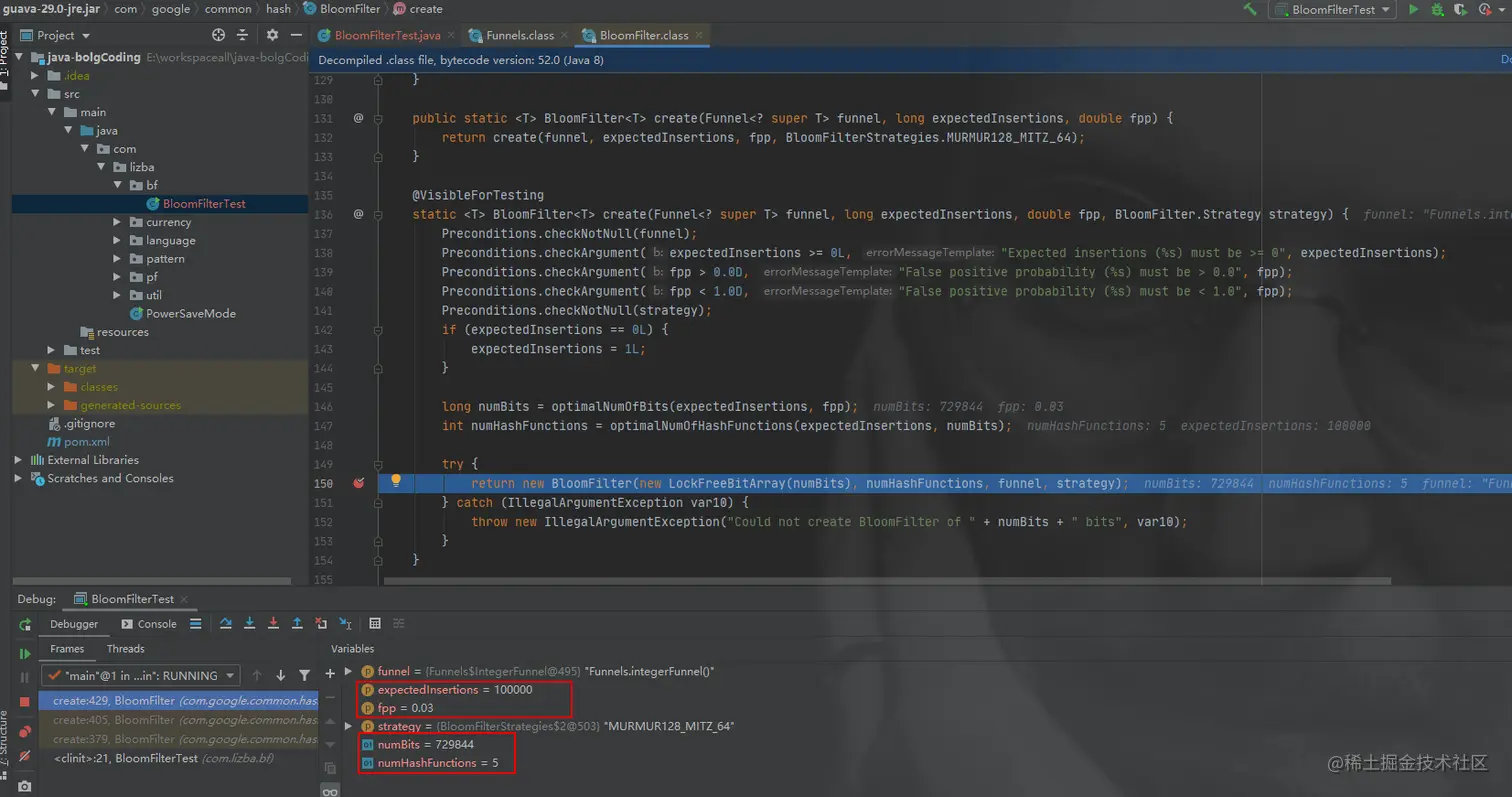
Task: Collapse the lizba package node
Action: [x=102, y=167]
